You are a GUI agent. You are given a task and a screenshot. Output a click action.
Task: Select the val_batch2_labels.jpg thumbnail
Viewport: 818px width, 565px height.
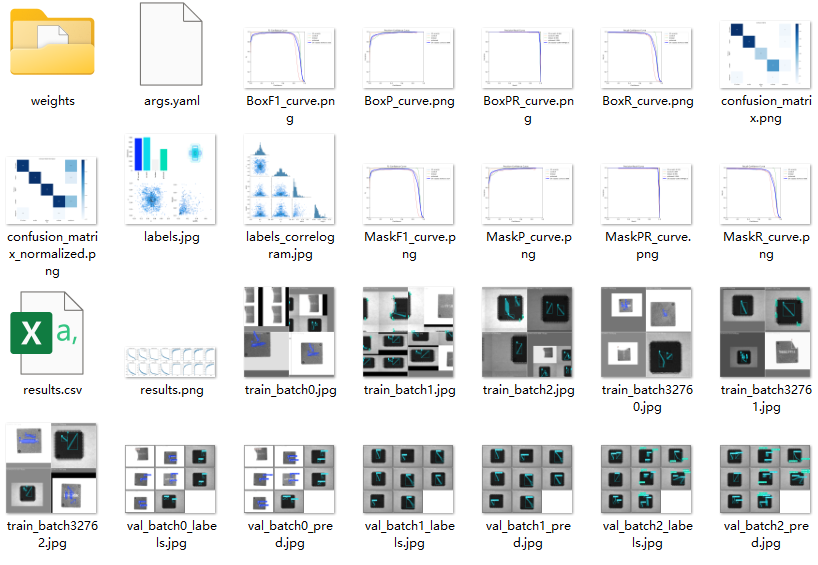click(x=646, y=479)
